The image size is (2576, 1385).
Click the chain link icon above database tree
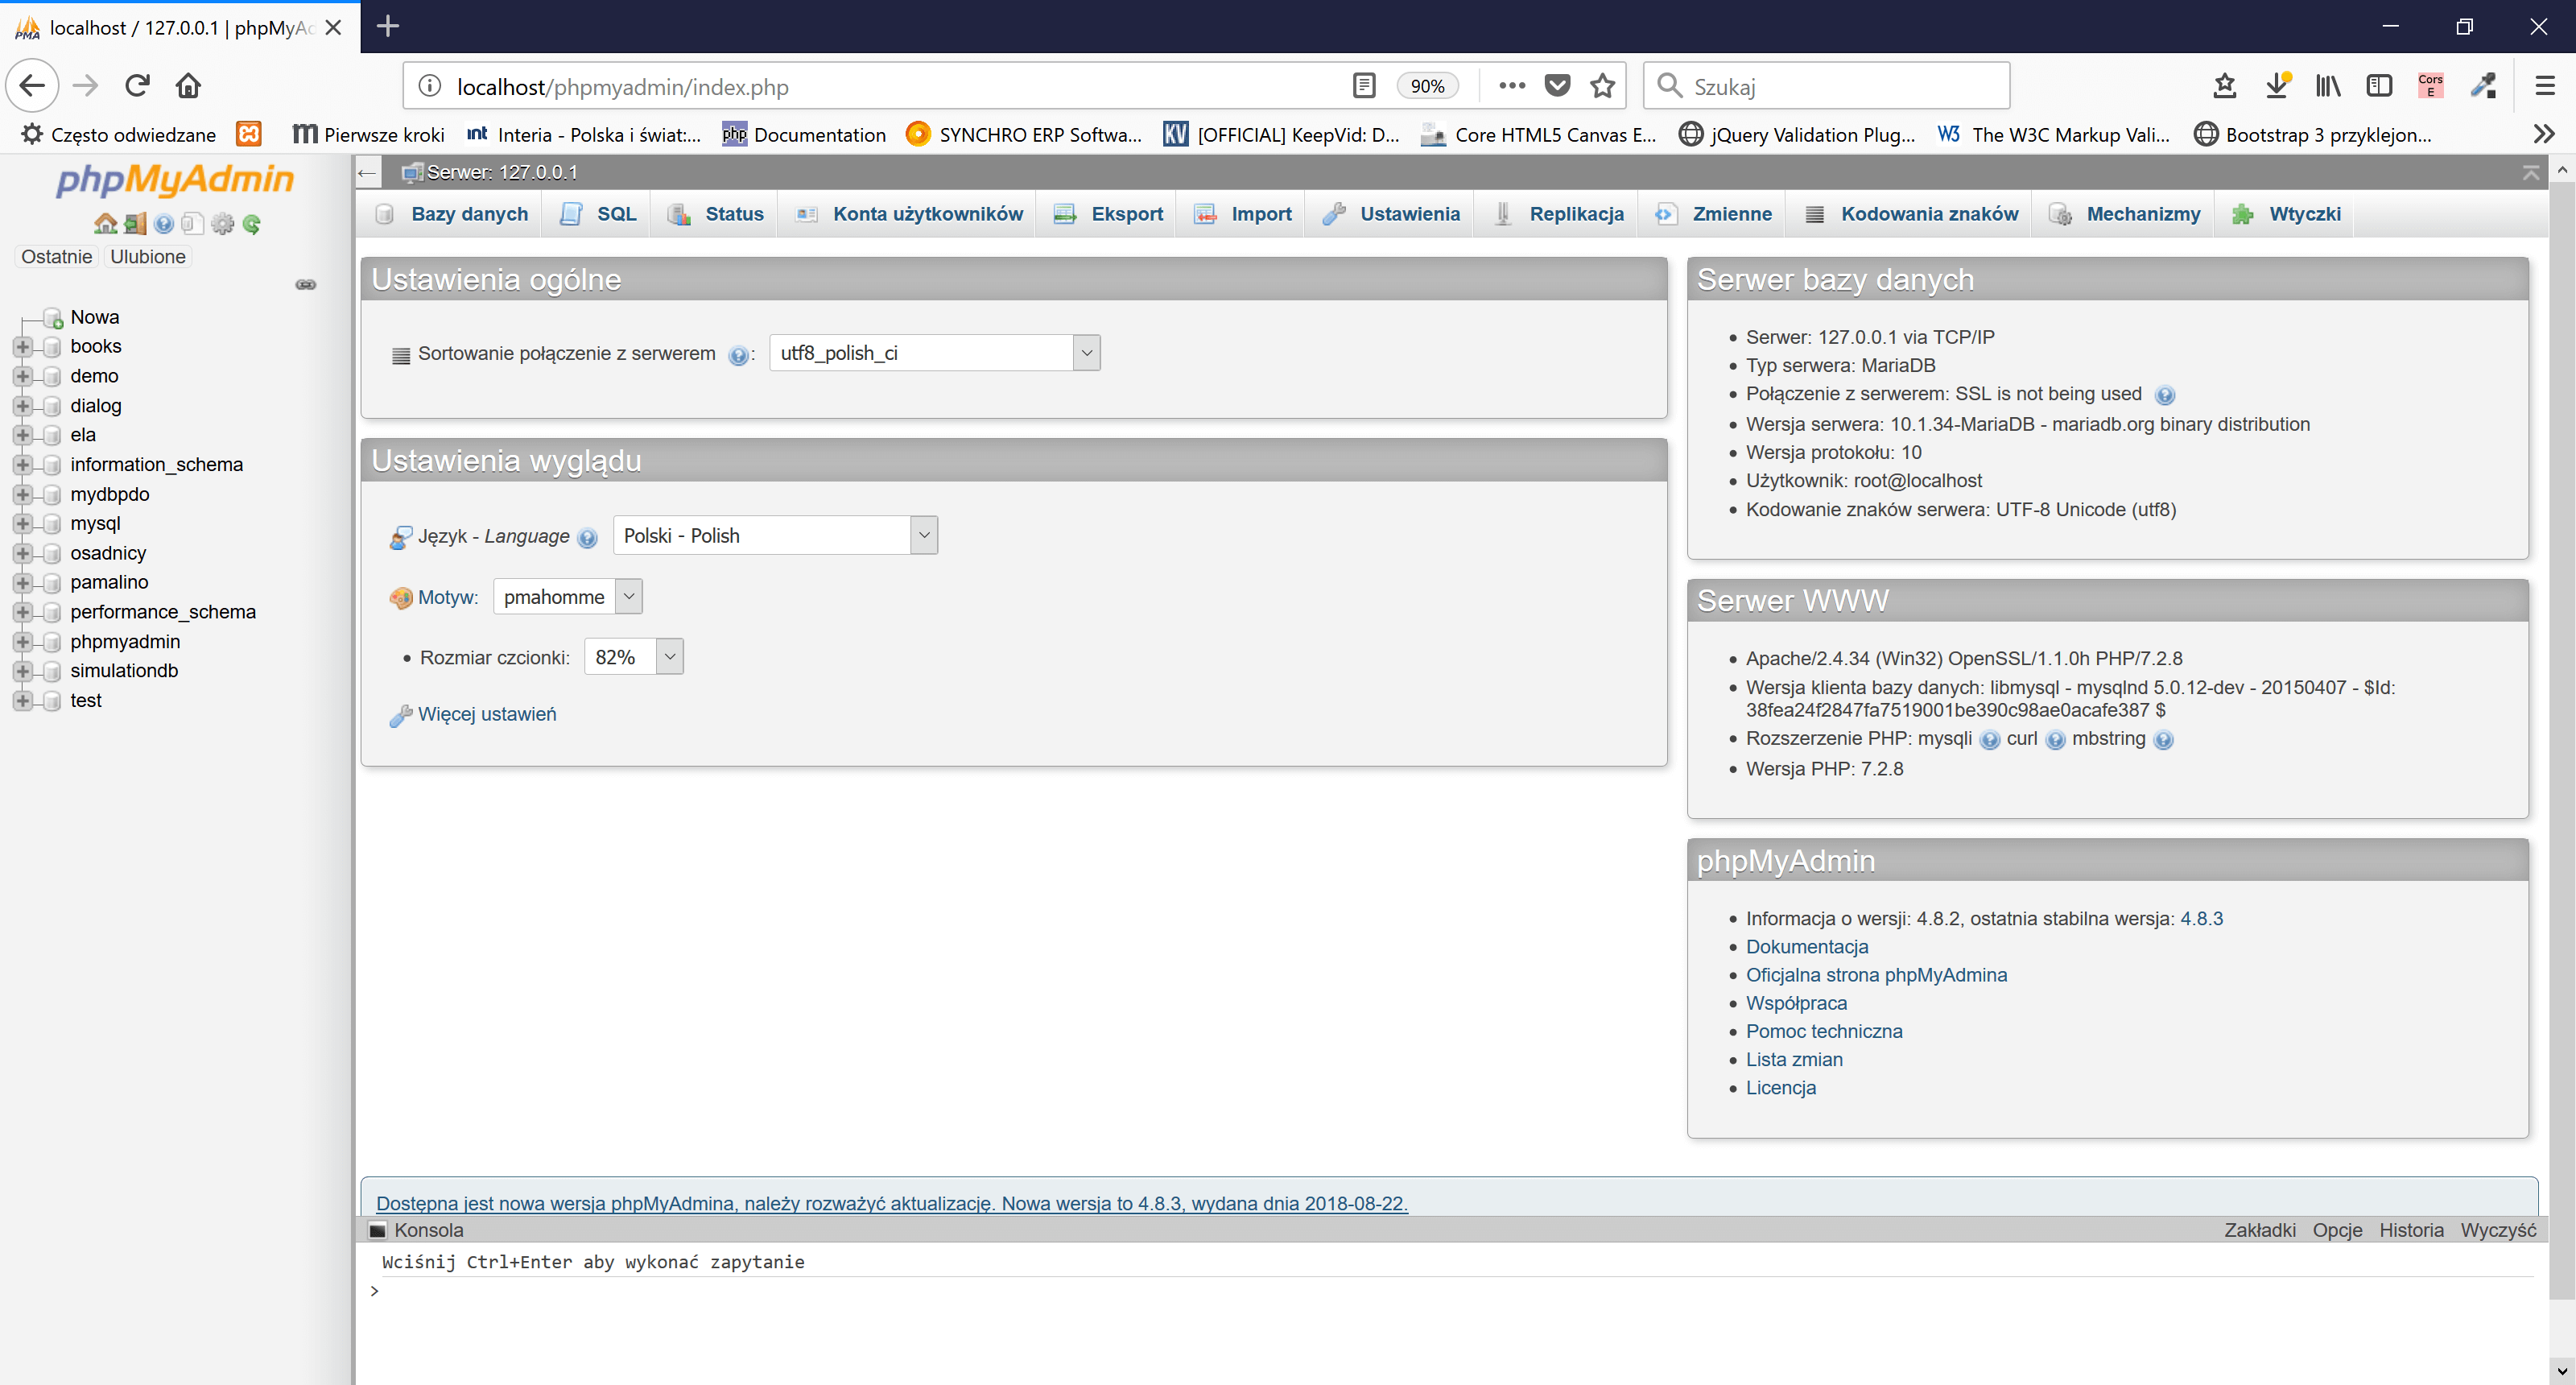coord(306,285)
